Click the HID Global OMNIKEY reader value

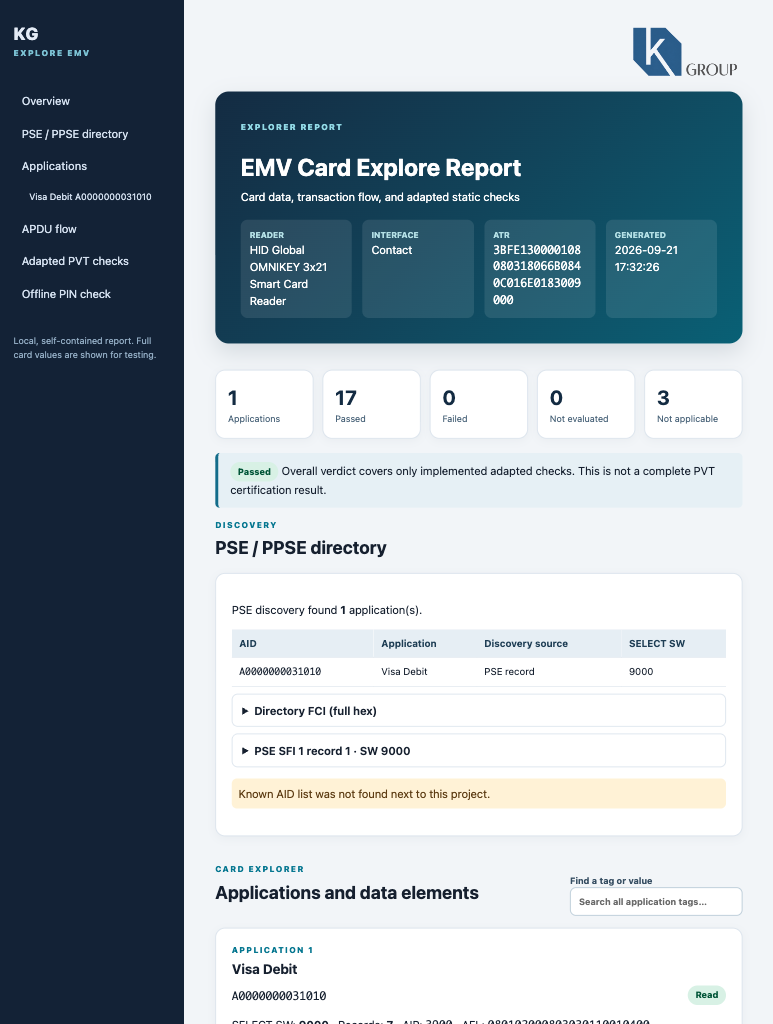[x=288, y=276]
